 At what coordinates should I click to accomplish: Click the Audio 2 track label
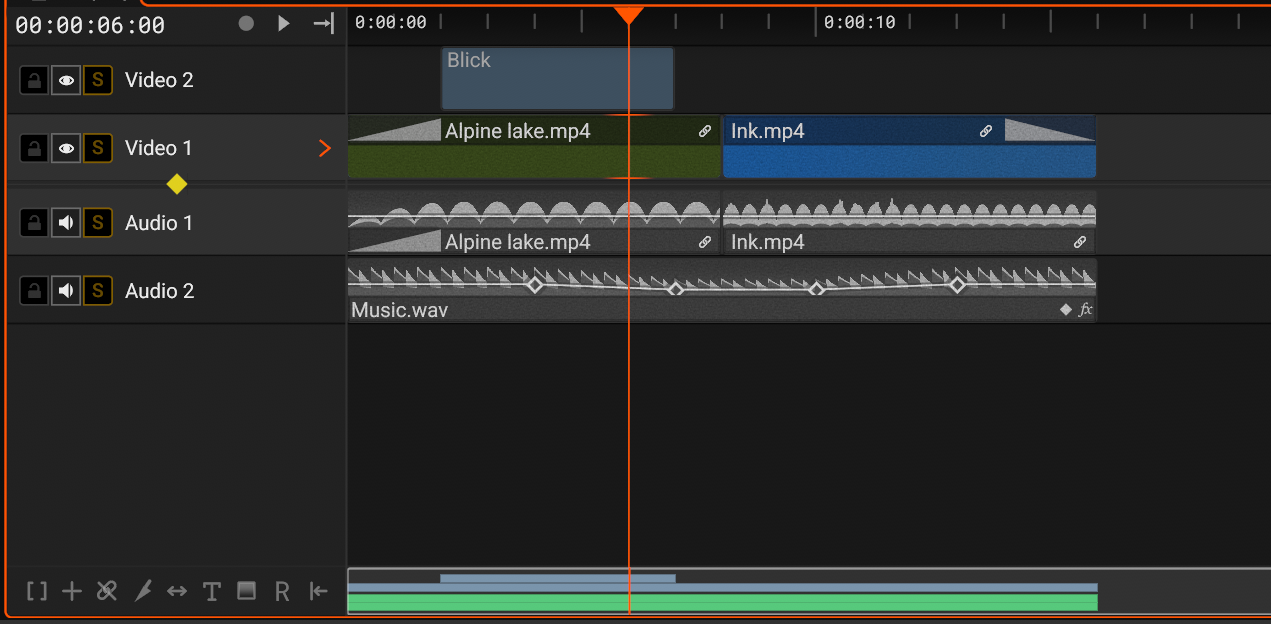[x=159, y=291]
